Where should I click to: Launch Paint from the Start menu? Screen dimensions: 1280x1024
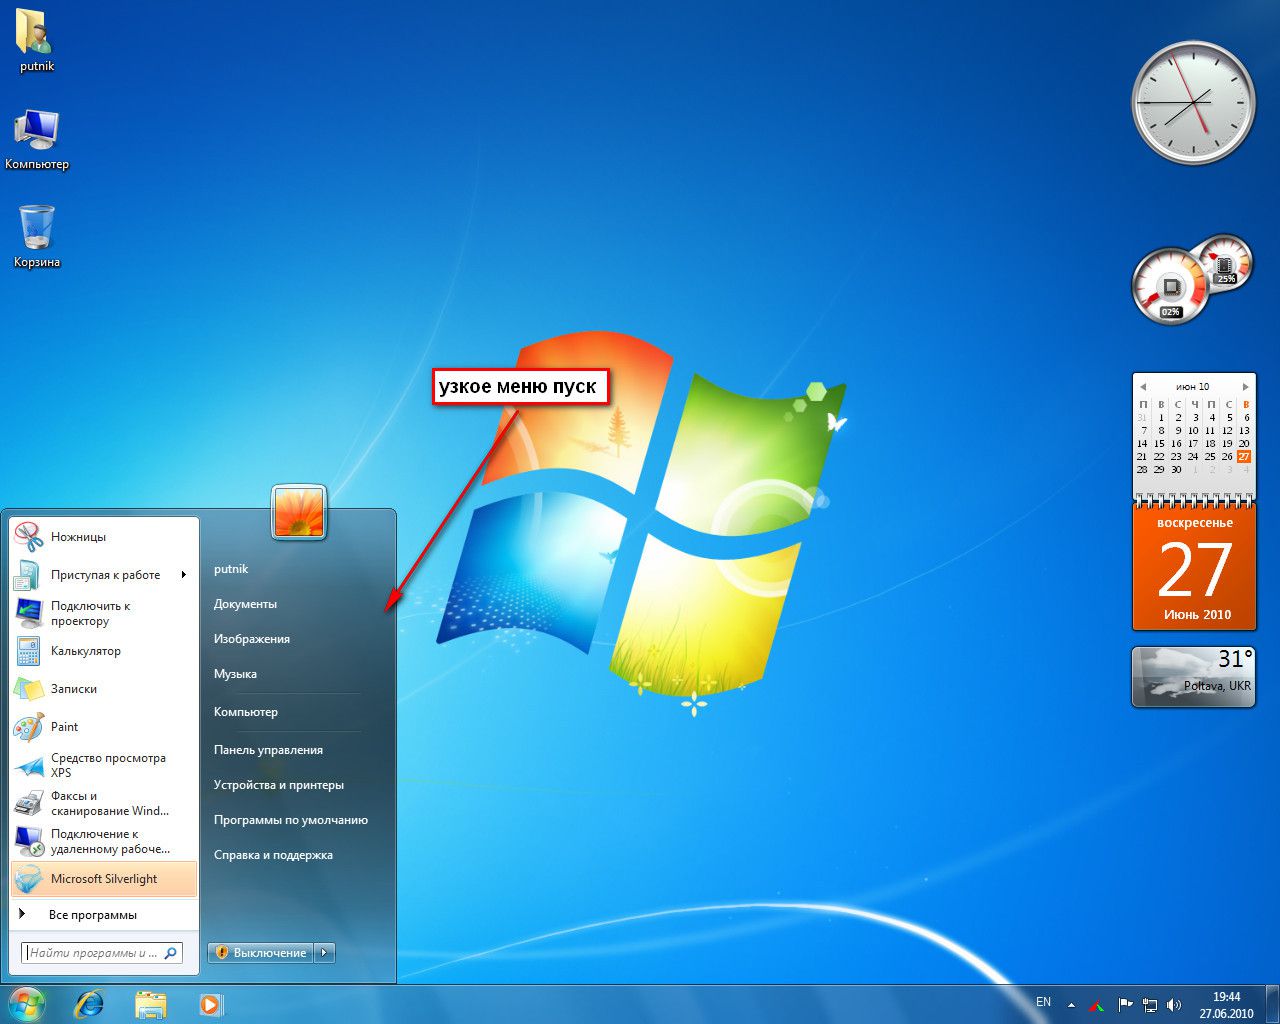pos(104,727)
